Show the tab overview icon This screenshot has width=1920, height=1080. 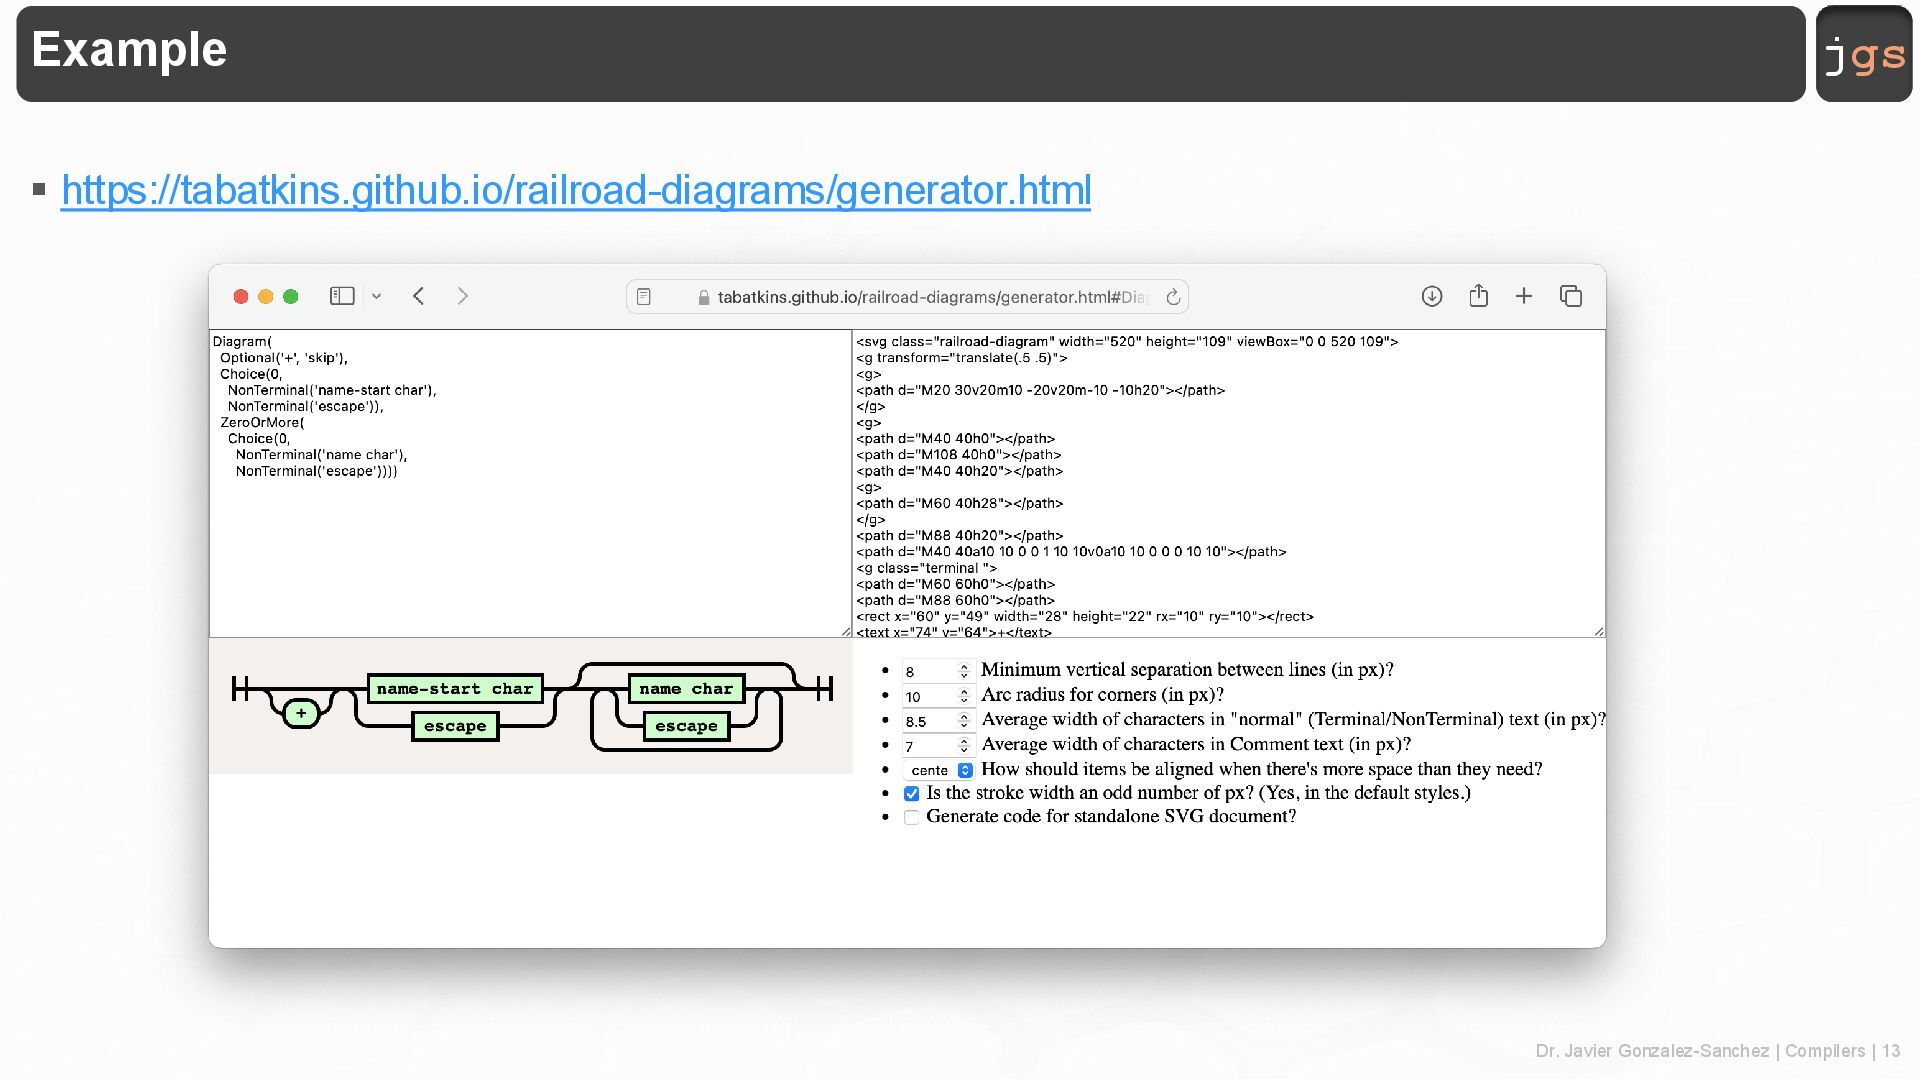[1571, 296]
